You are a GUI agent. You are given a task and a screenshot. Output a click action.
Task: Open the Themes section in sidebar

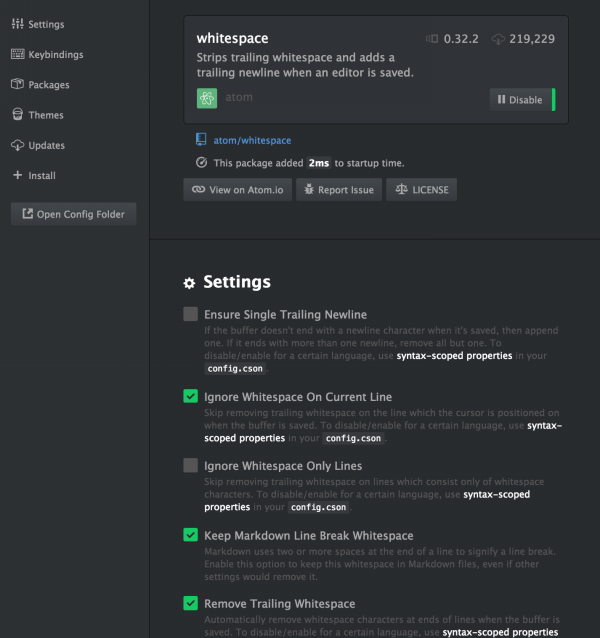coord(46,115)
